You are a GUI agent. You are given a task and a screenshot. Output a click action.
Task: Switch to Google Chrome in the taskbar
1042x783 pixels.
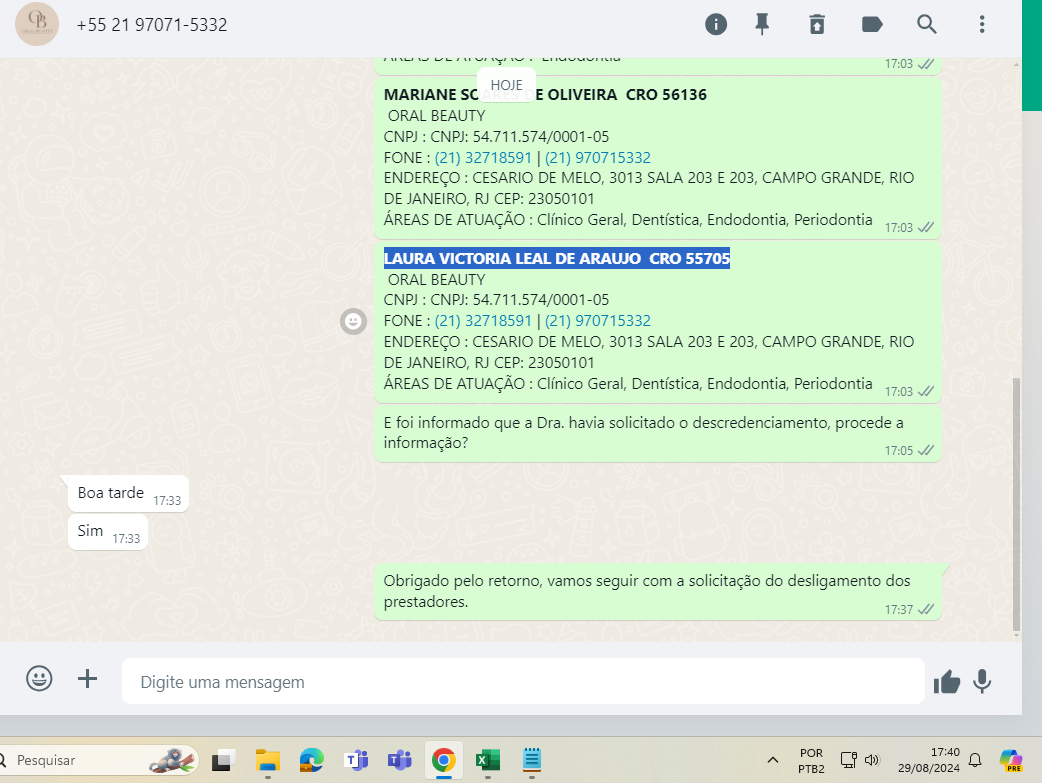[x=443, y=760]
